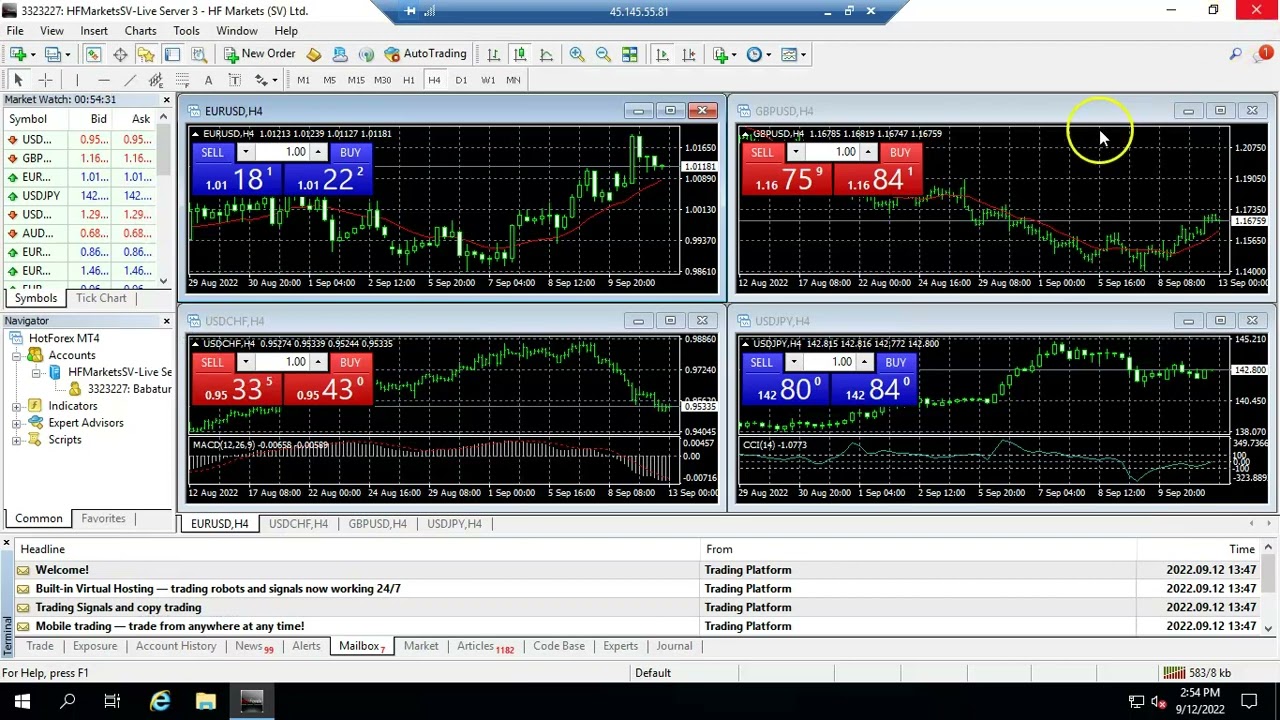This screenshot has height=720, width=1280.
Task: Select the Vertical Line drawing tool
Action: click(78, 80)
